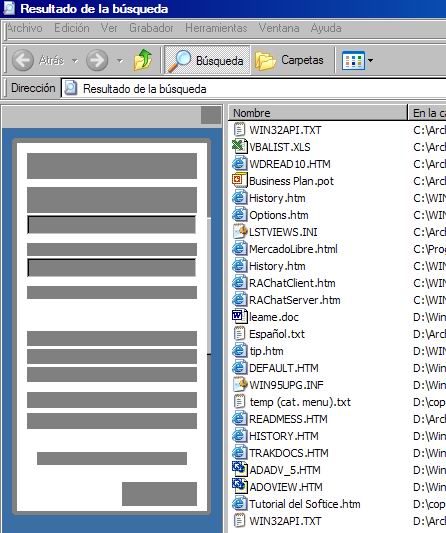The image size is (446, 533).
Task: Open the Views icon button
Action: tap(353, 61)
